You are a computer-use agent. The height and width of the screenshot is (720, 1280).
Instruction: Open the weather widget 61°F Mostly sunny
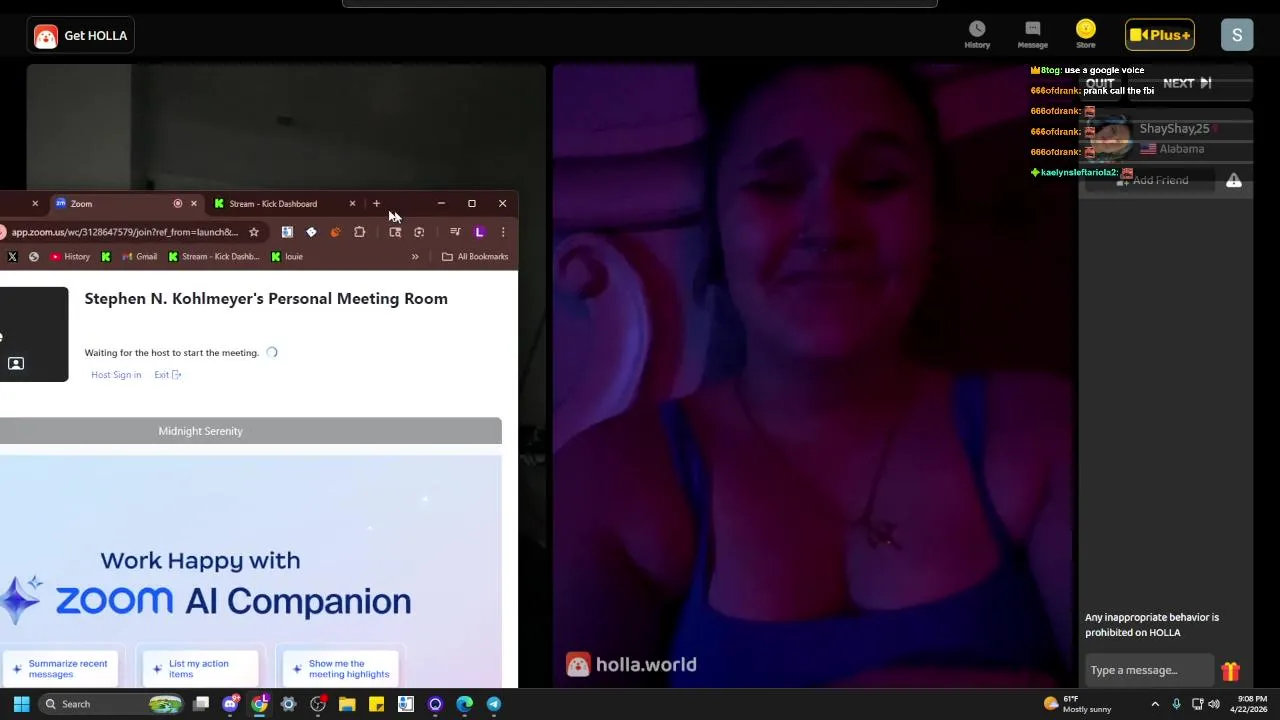(x=1077, y=704)
